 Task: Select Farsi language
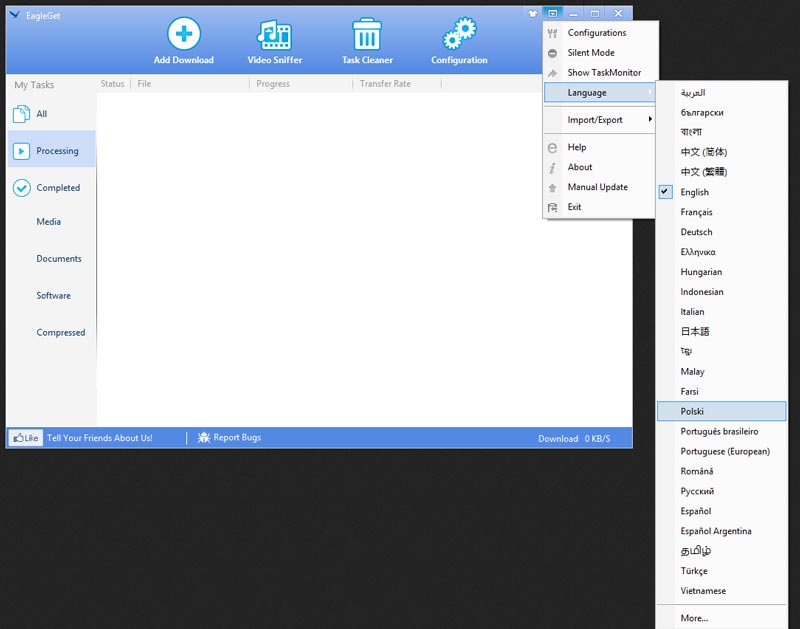[x=721, y=391]
